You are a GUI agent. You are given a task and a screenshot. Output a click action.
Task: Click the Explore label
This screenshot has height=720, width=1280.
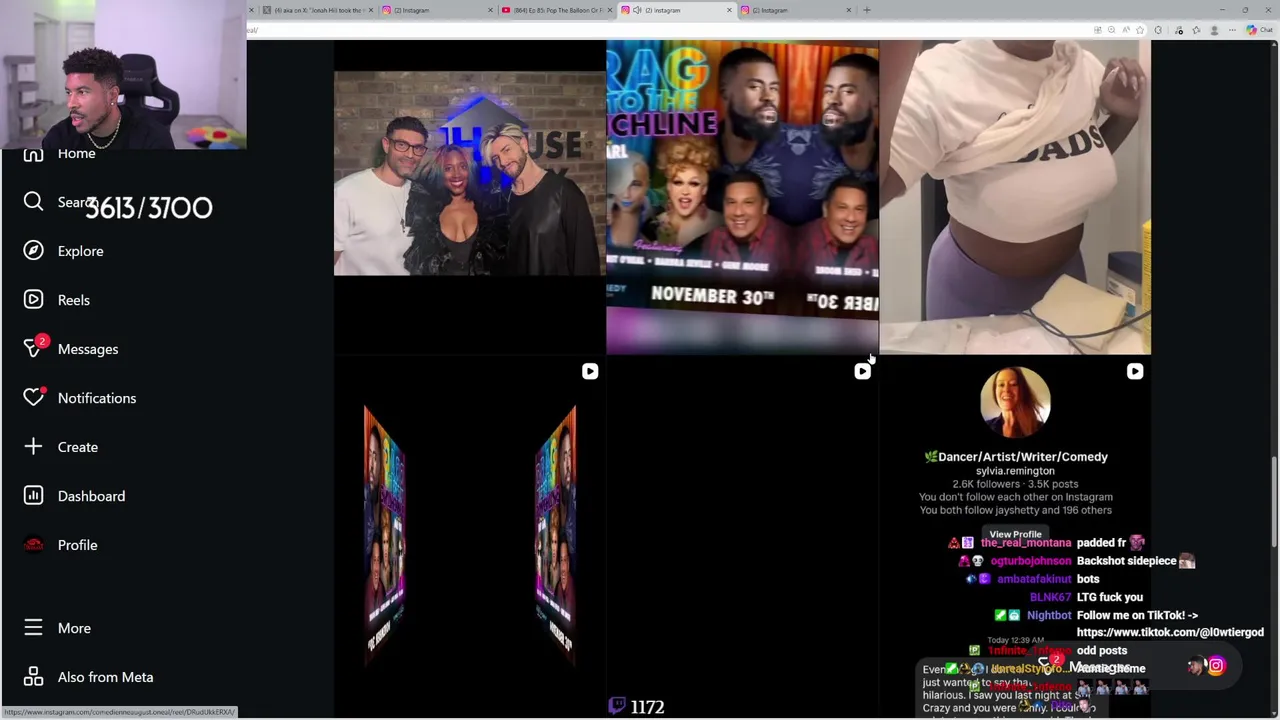80,251
